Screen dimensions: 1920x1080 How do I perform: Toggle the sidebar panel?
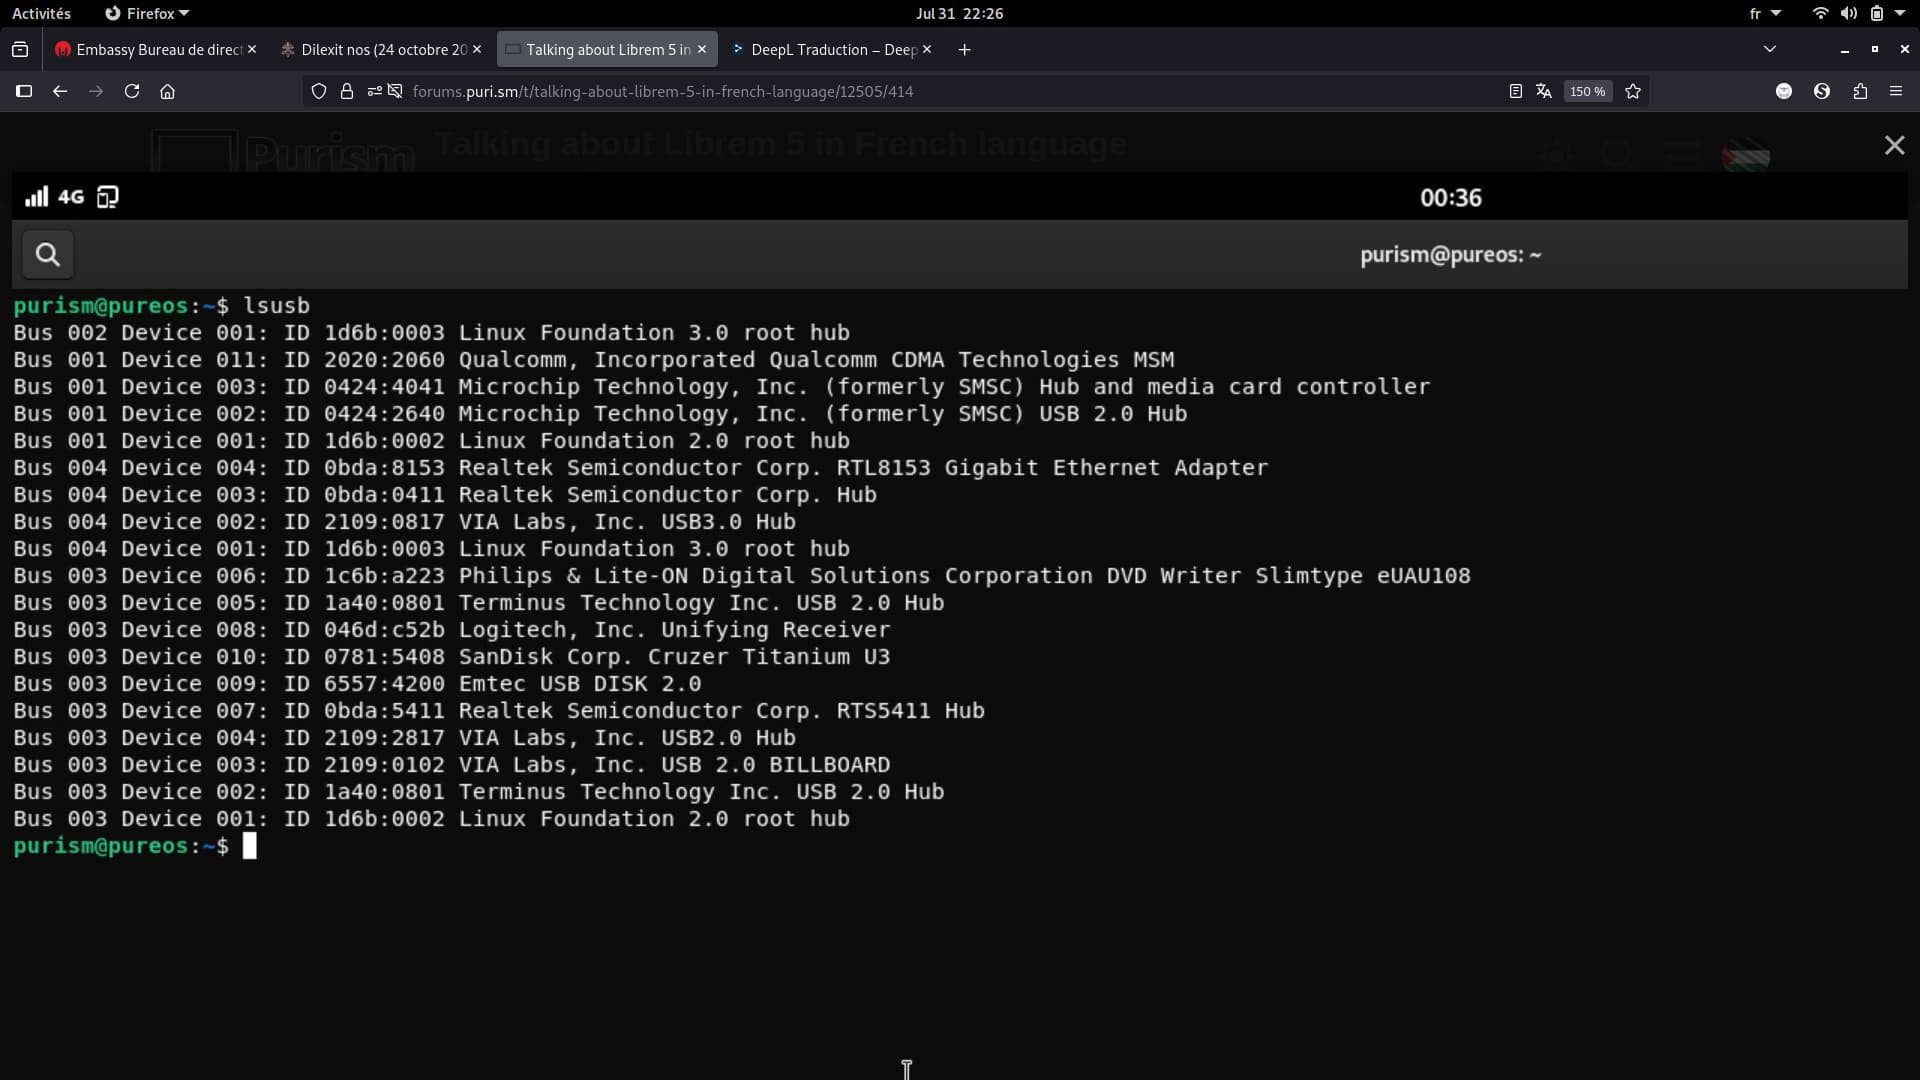[x=24, y=91]
